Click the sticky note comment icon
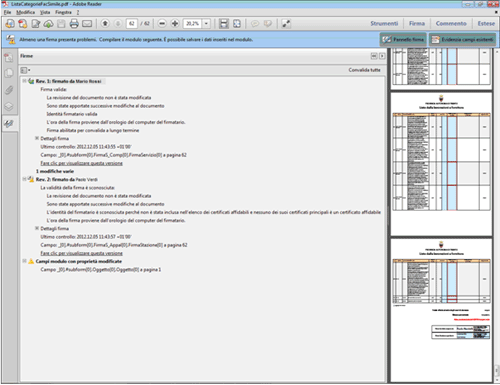This screenshot has width=500, height=385. pyautogui.click(x=255, y=24)
